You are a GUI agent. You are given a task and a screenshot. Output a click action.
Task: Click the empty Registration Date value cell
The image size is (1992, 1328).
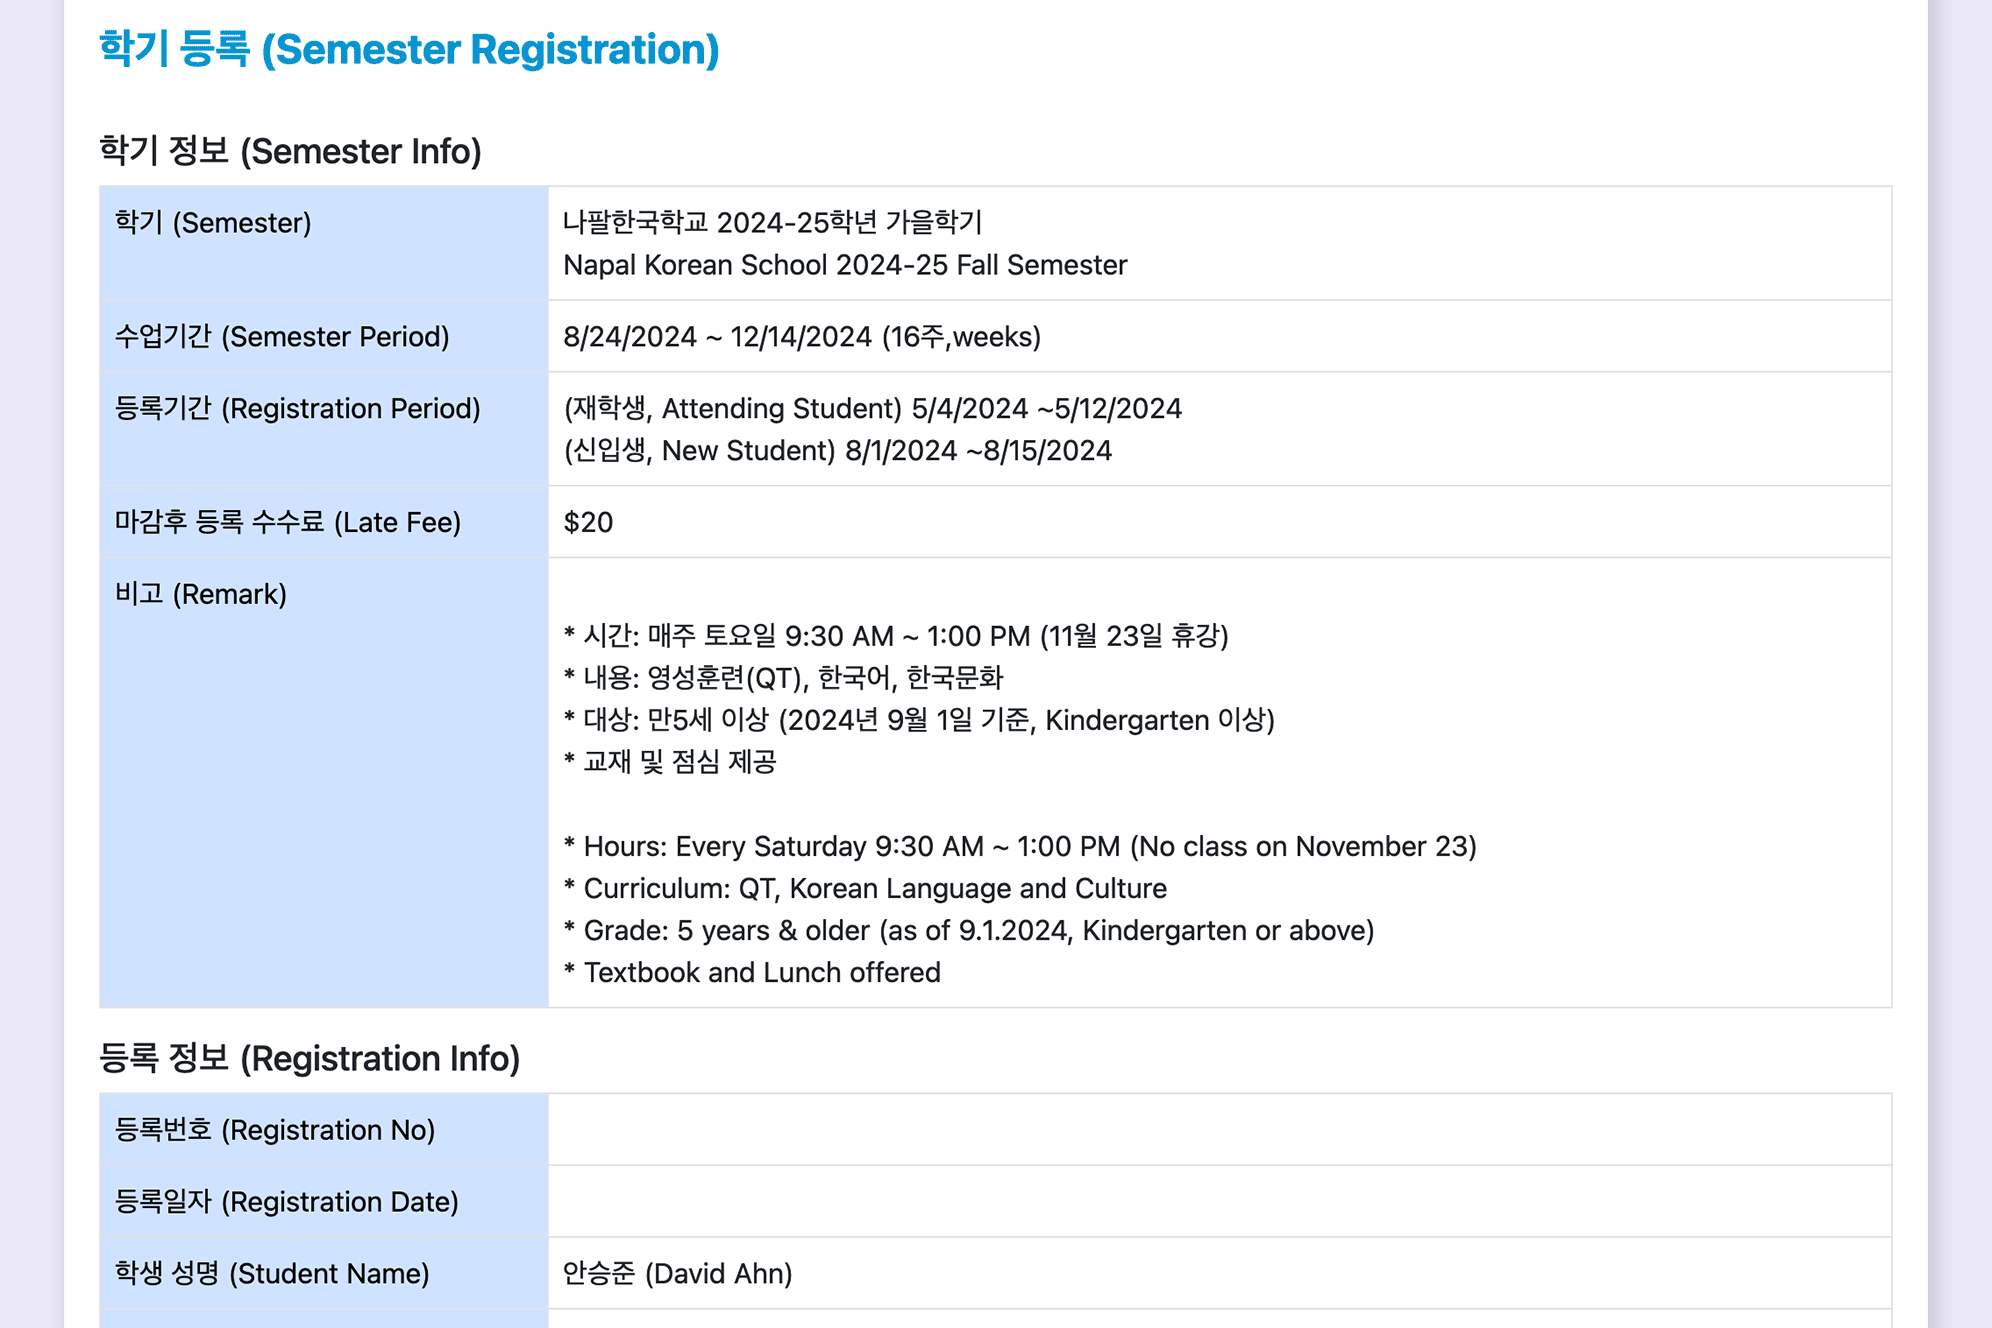[x=1219, y=1201]
